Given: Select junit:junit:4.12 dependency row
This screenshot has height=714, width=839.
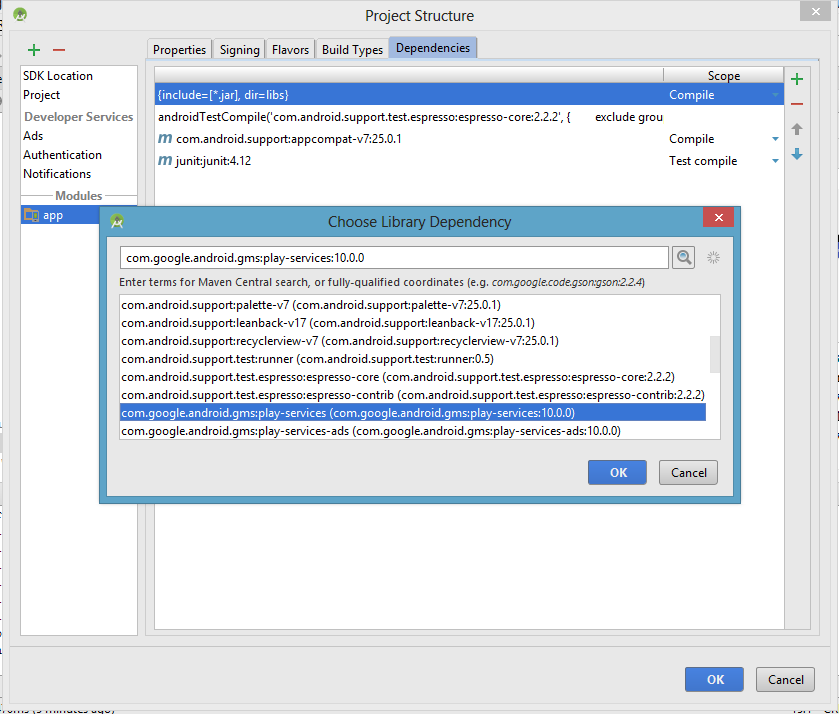Looking at the screenshot, I should (x=469, y=161).
